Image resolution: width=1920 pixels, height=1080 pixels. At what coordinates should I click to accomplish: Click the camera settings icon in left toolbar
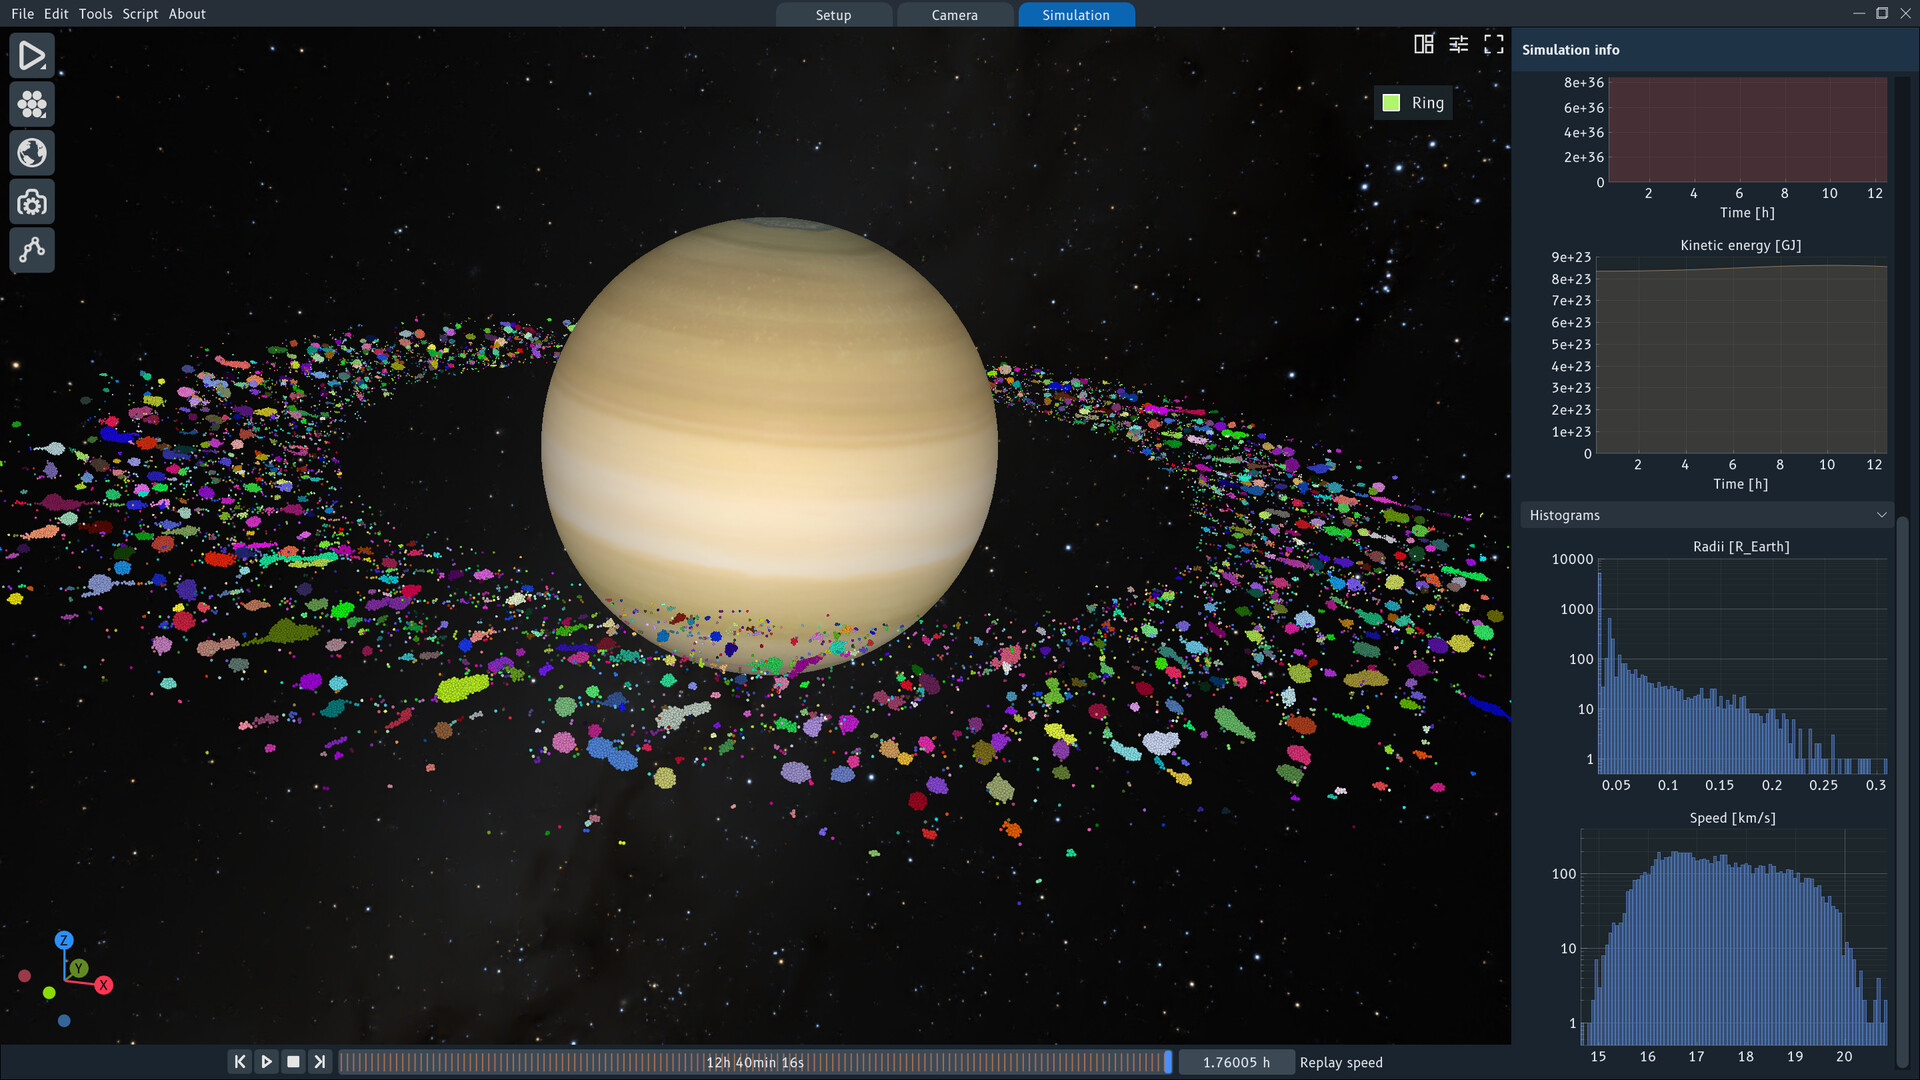pos(31,201)
